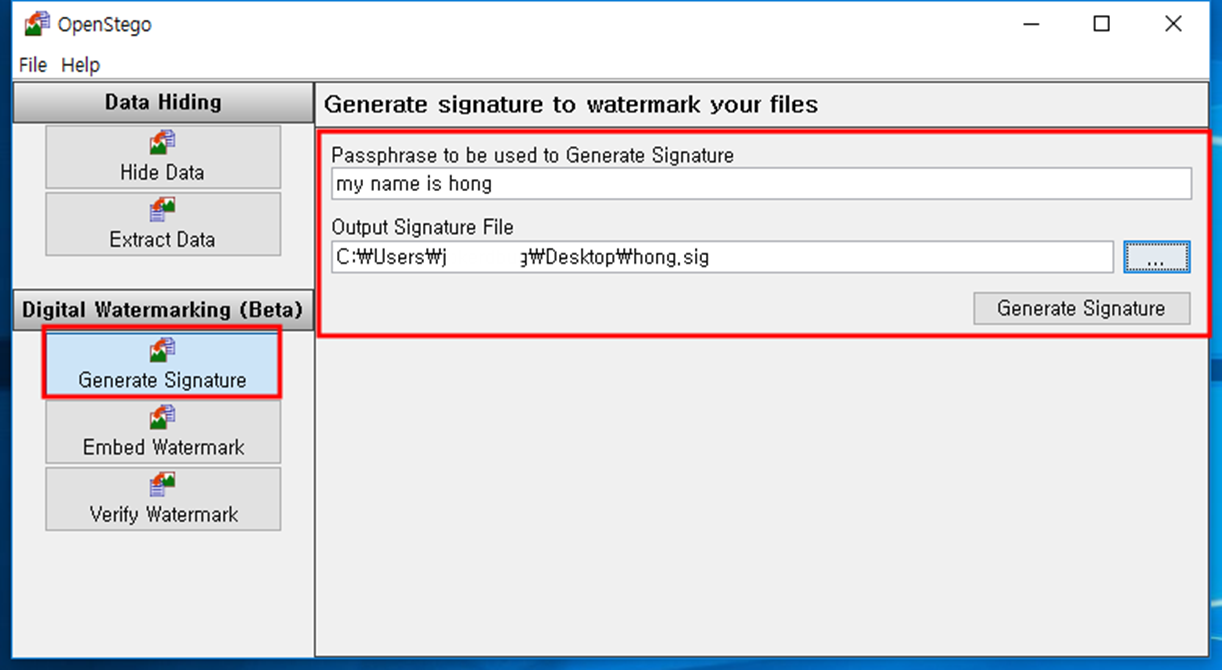Open the Verify Watermark panel

pos(163,498)
